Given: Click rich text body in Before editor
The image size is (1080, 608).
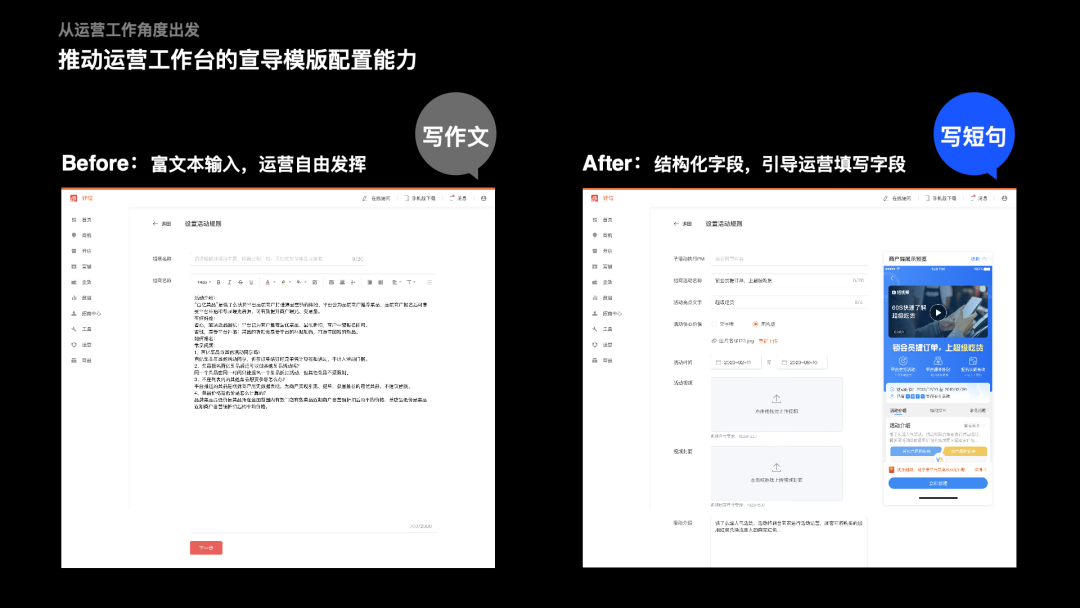Looking at the screenshot, I should [x=313, y=406].
